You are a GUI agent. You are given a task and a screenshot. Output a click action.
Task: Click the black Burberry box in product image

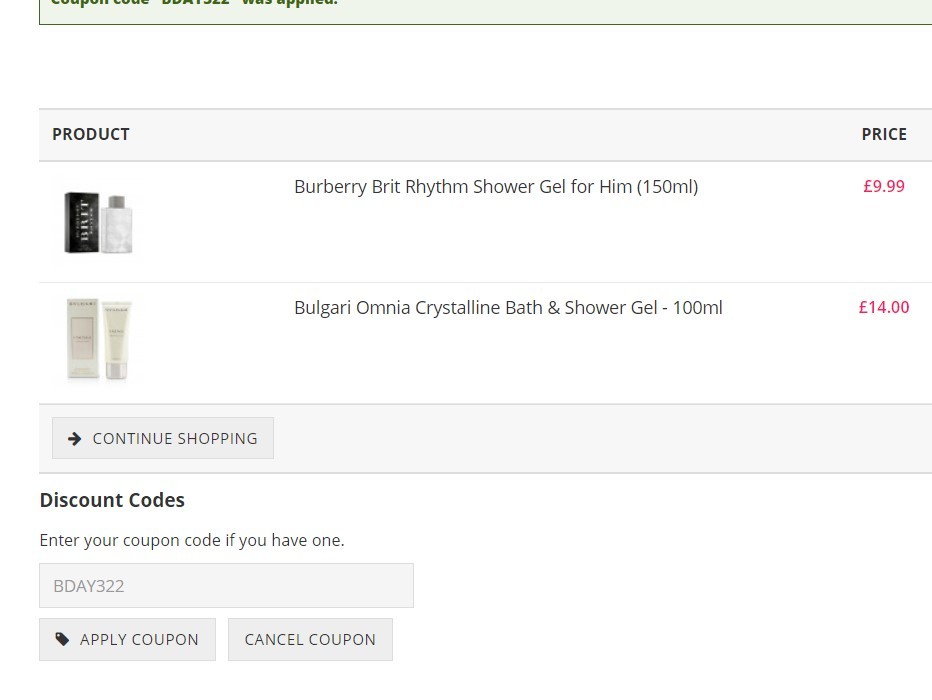pos(81,223)
